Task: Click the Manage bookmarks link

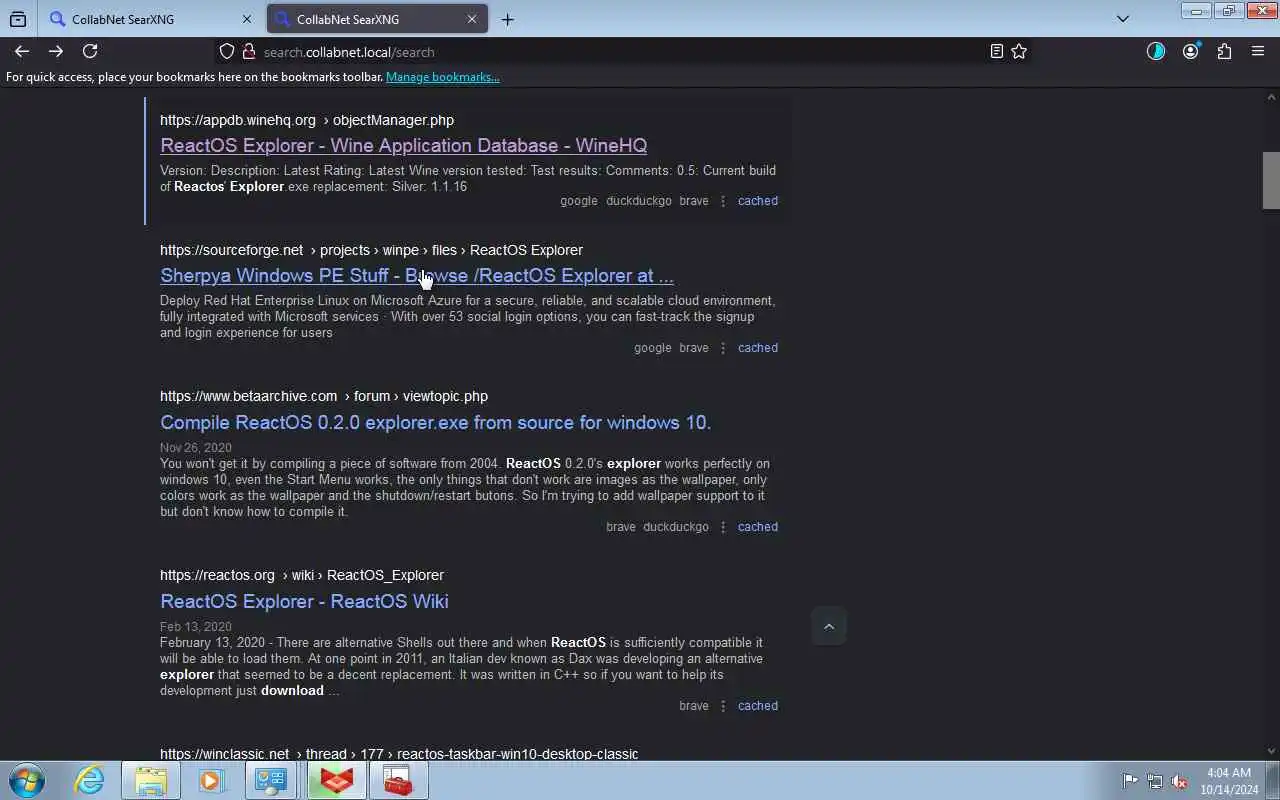Action: click(x=442, y=77)
